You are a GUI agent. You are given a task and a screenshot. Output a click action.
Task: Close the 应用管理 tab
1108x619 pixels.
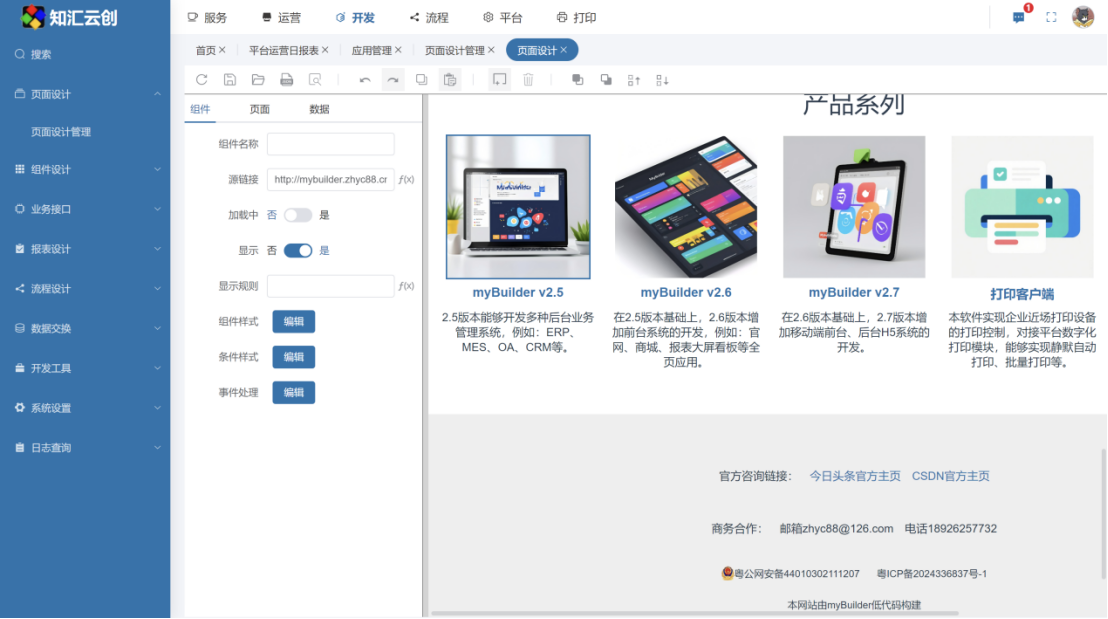[399, 50]
